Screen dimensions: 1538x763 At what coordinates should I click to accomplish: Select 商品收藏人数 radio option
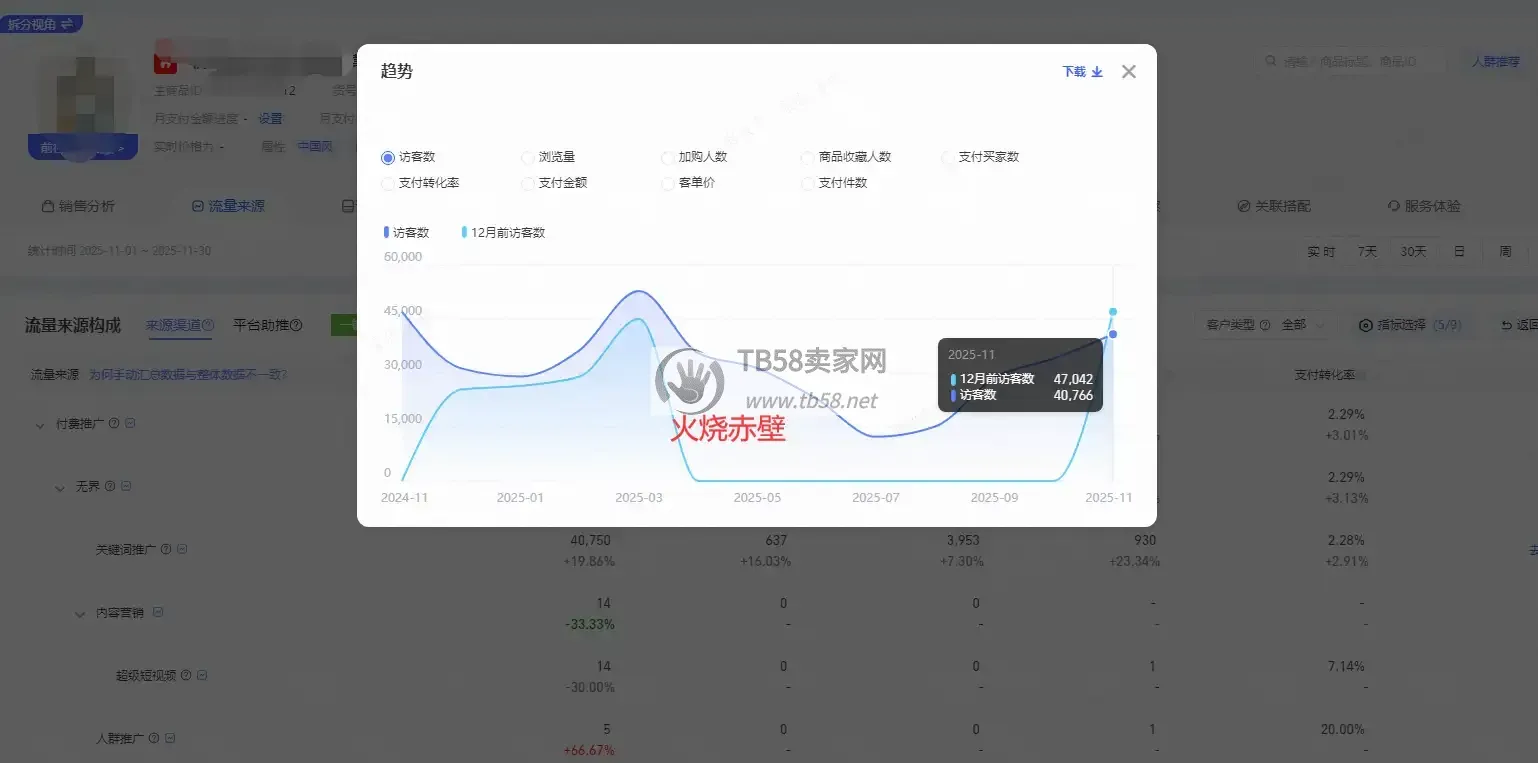click(x=808, y=157)
